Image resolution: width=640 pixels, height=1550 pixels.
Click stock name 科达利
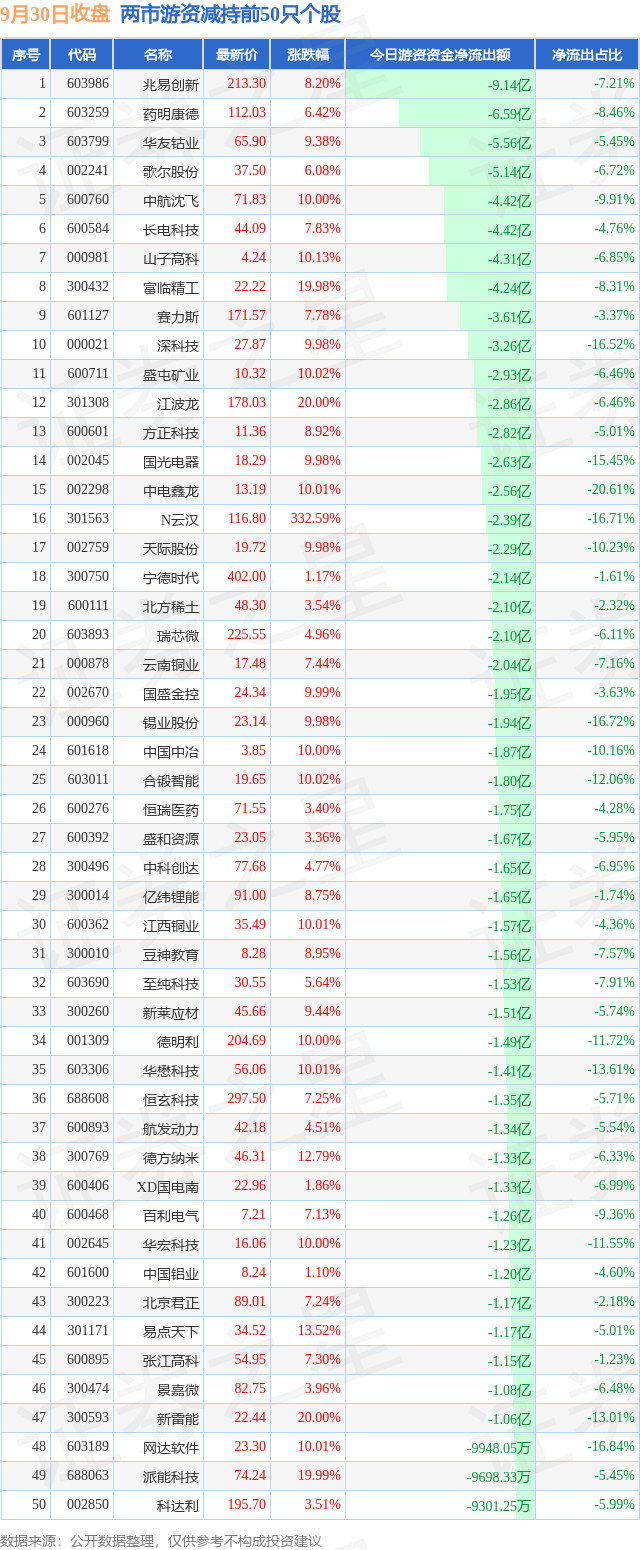[178, 1506]
